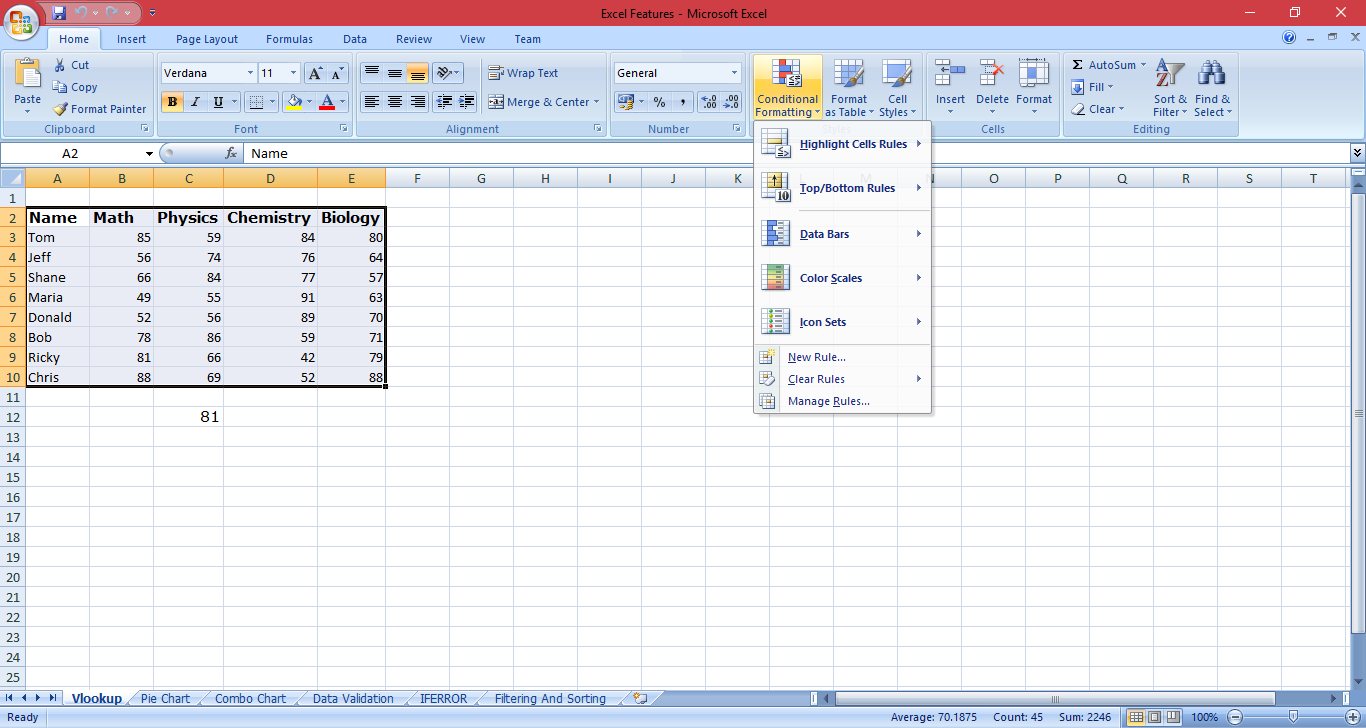Click the Delete cells icon
Image resolution: width=1366 pixels, height=728 pixels.
click(992, 74)
